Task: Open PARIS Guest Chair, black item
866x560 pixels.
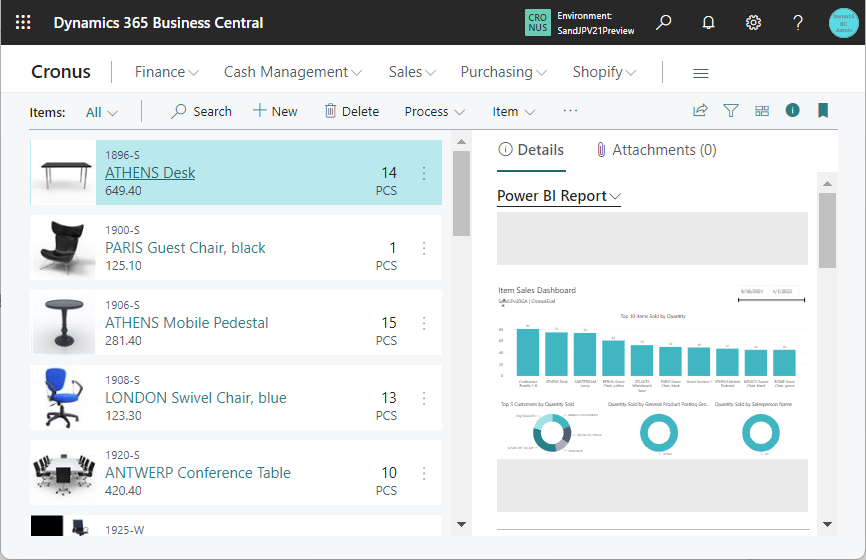Action: click(185, 248)
